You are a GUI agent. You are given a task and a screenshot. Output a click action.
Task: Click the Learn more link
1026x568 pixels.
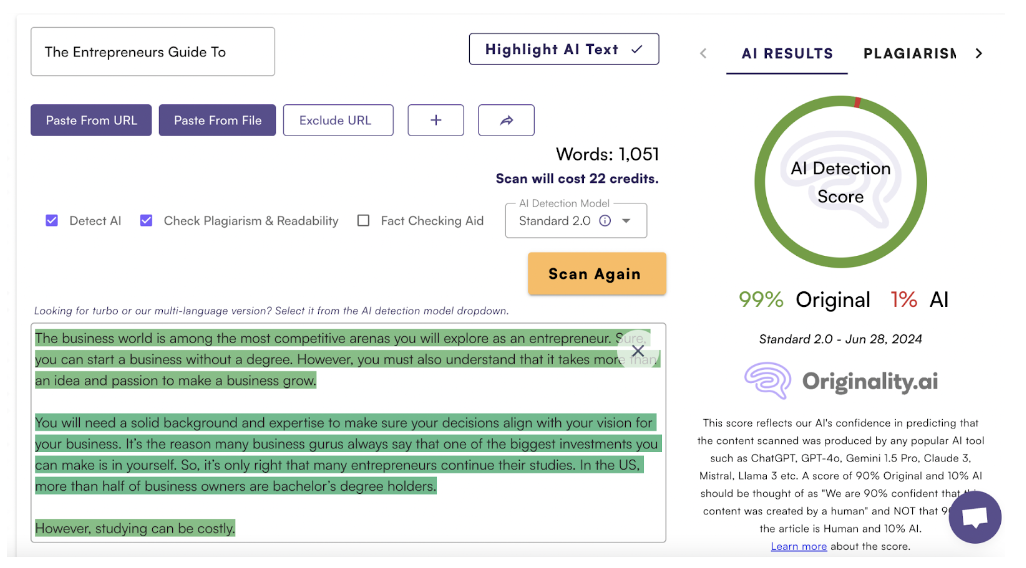(798, 546)
